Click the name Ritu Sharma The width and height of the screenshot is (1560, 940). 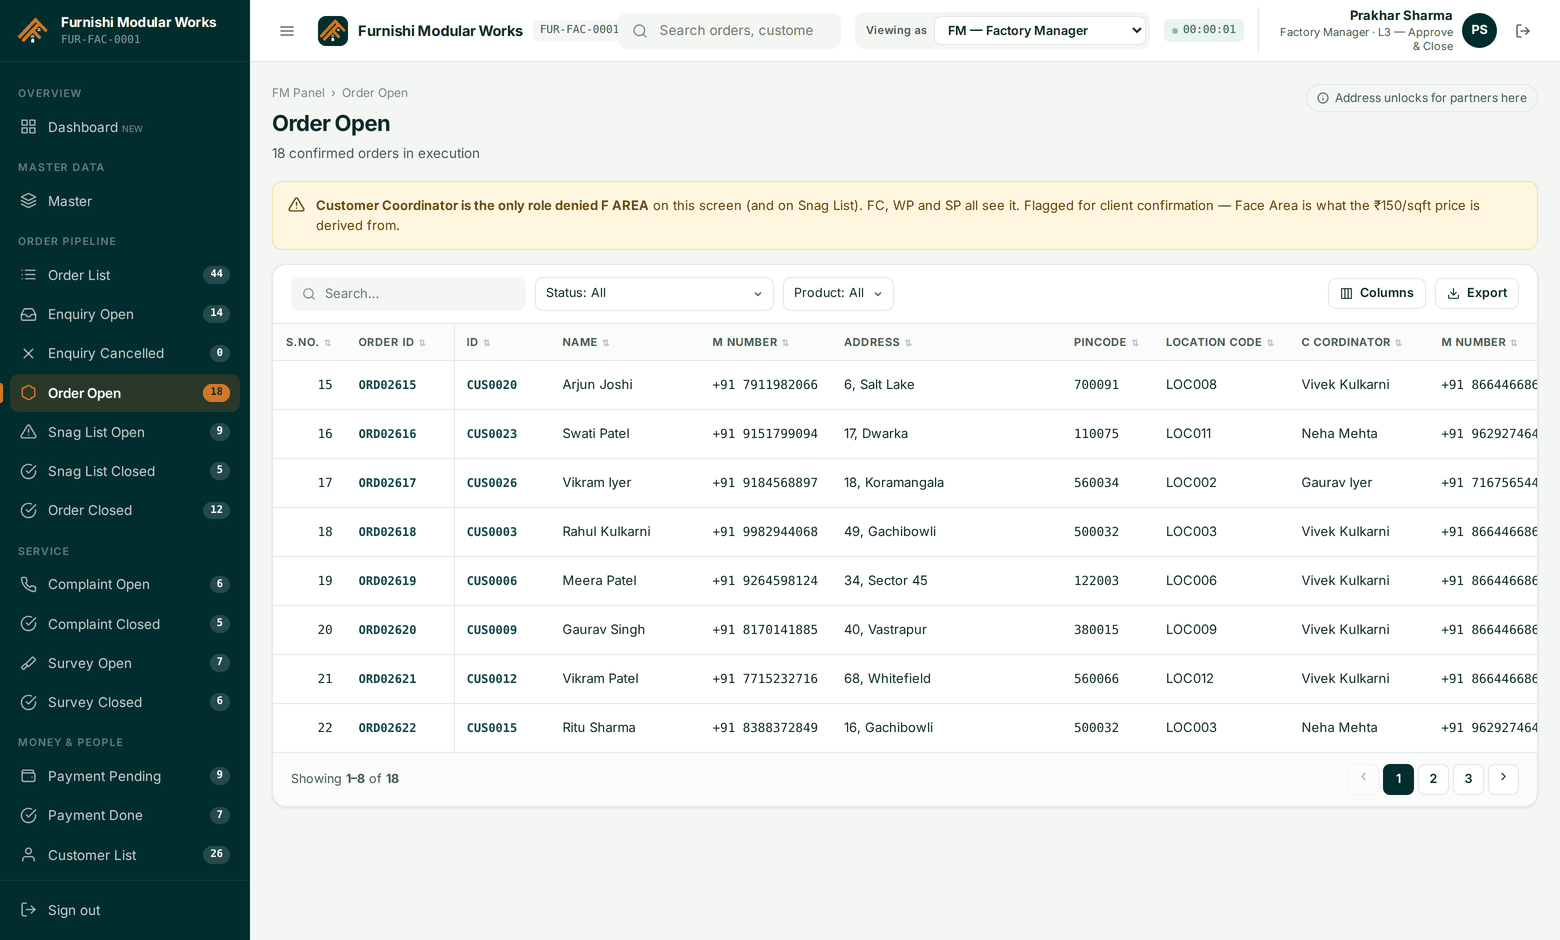click(599, 727)
